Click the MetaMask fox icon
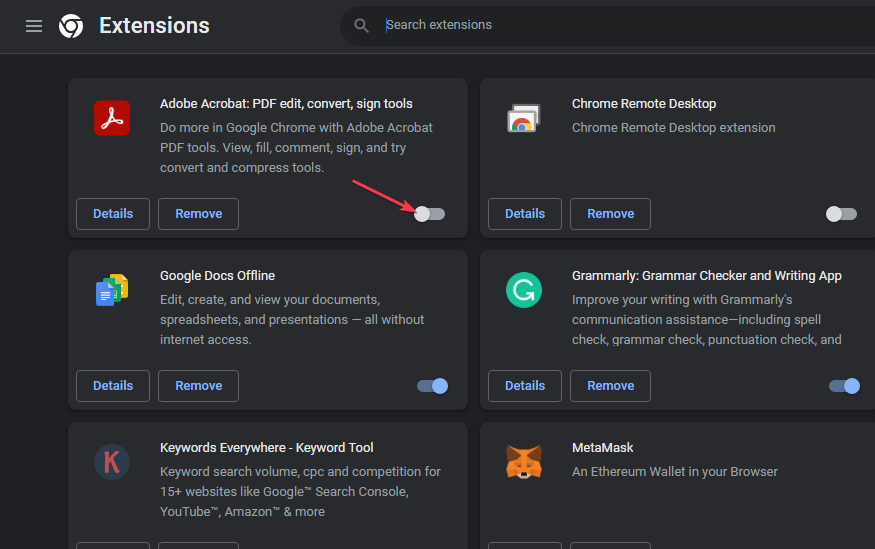Image resolution: width=875 pixels, height=549 pixels. [x=523, y=462]
